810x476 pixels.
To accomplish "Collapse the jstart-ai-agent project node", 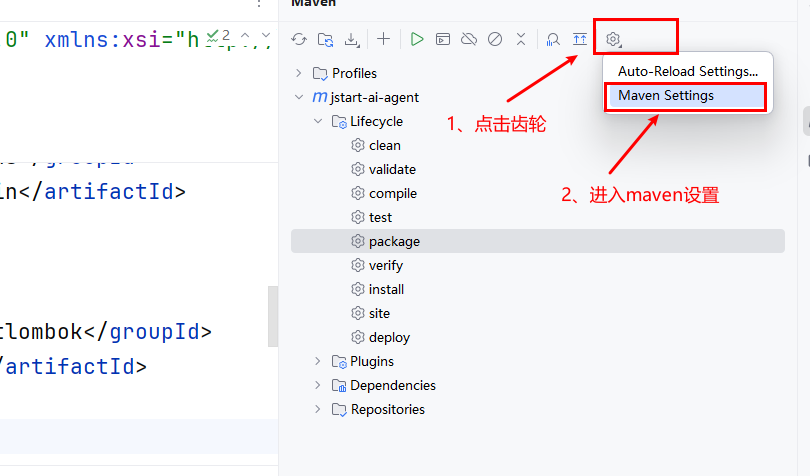I will [299, 97].
